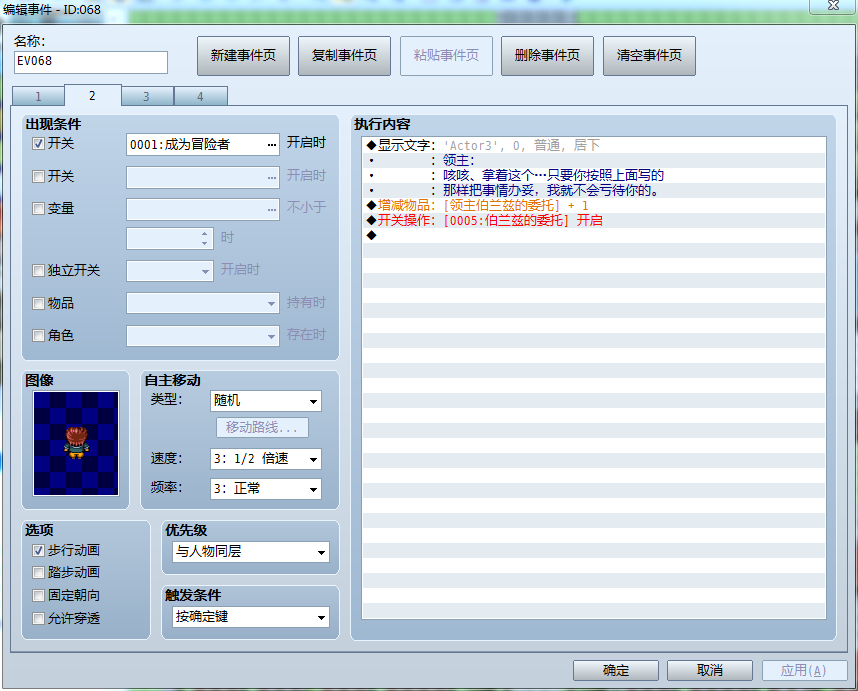Click the event name field EV068
This screenshot has height=691, width=858.
[x=91, y=62]
